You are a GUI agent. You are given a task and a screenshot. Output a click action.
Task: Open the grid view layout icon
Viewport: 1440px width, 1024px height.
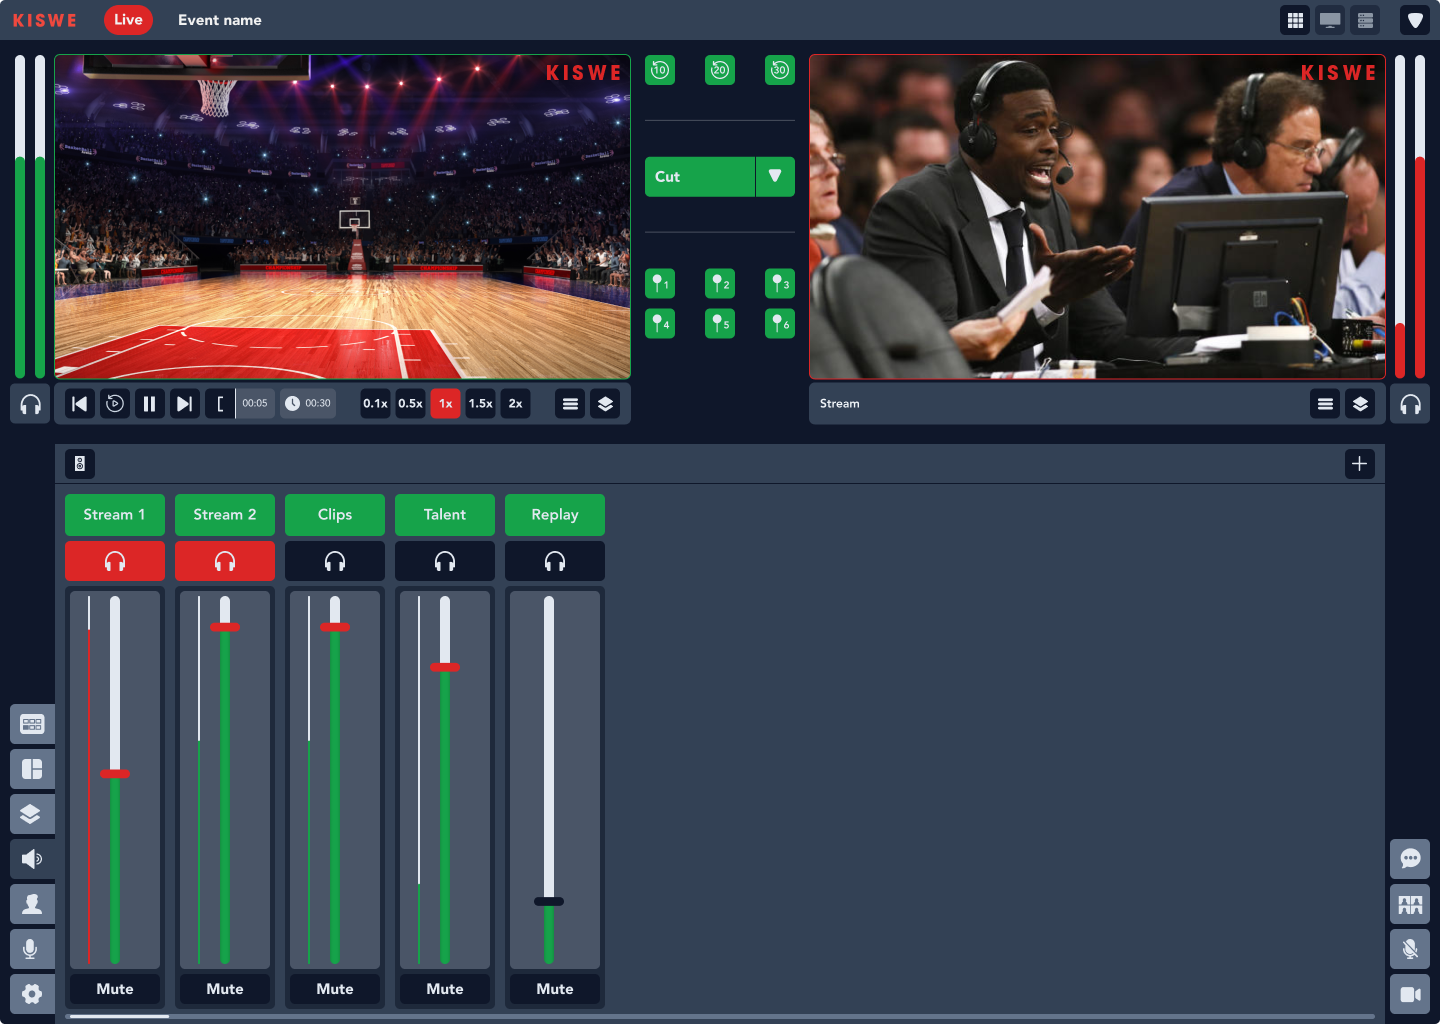coord(1295,20)
